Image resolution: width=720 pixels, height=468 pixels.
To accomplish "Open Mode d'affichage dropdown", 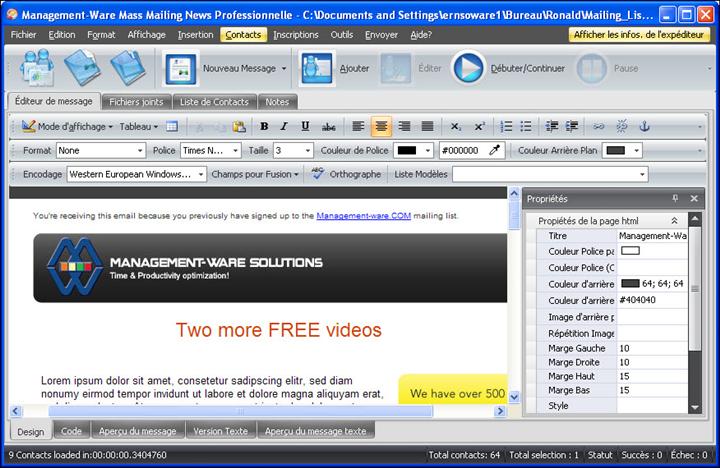I will coord(111,127).
